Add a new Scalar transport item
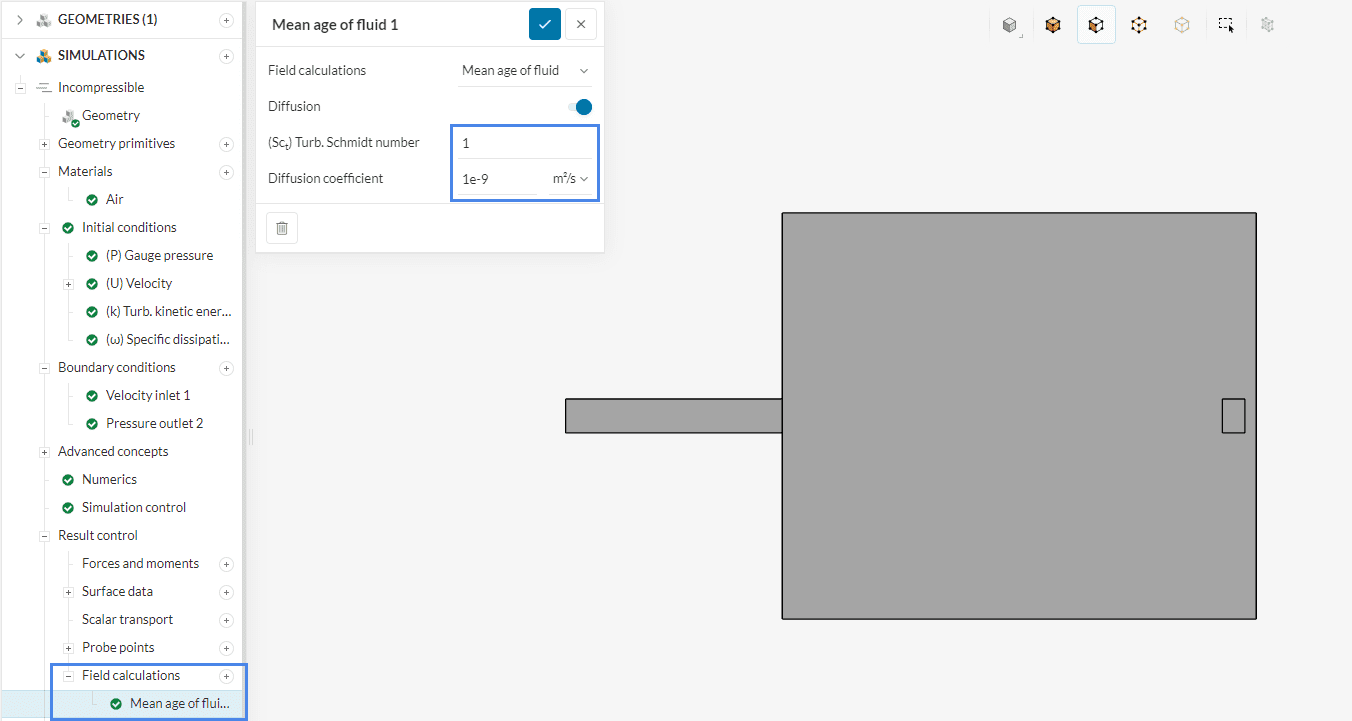Screen dimensions: 1352x721 coord(226,620)
